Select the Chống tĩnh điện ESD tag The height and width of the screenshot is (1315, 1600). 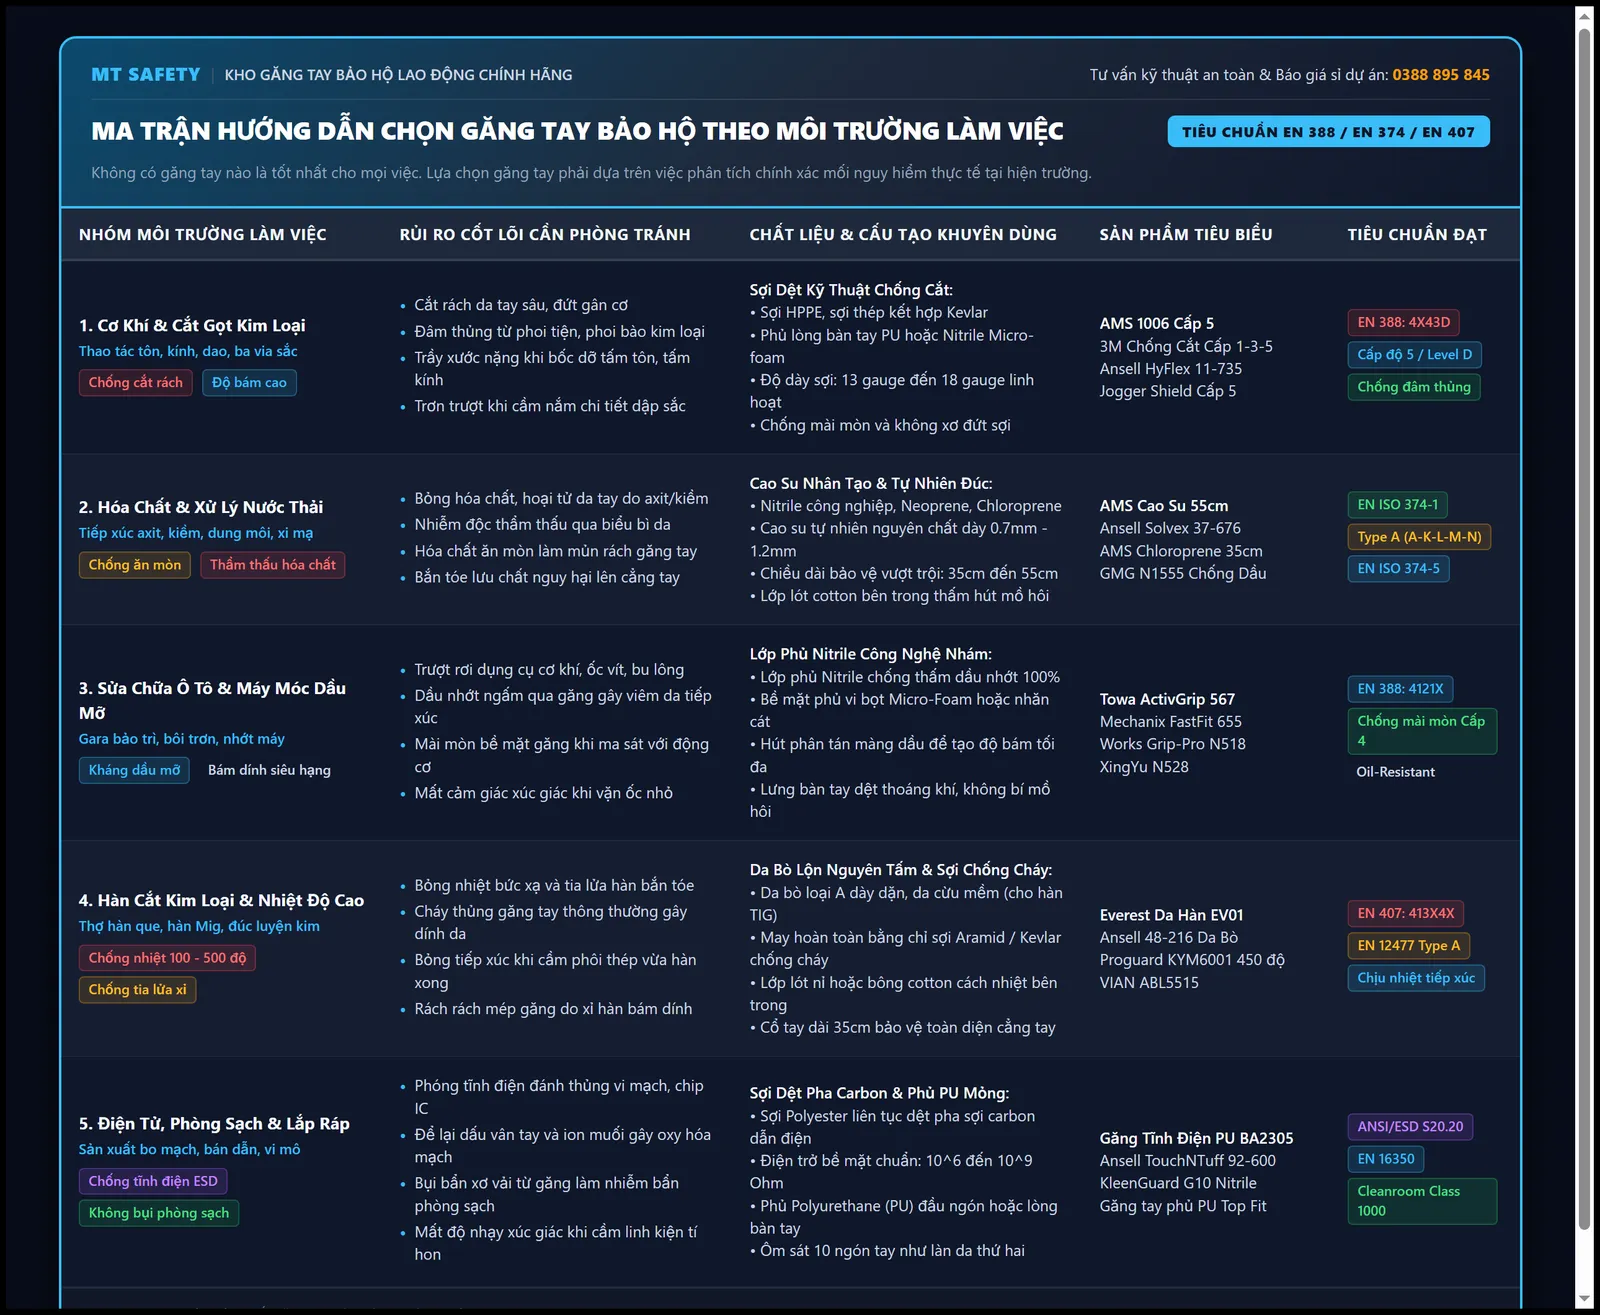pos(153,1181)
